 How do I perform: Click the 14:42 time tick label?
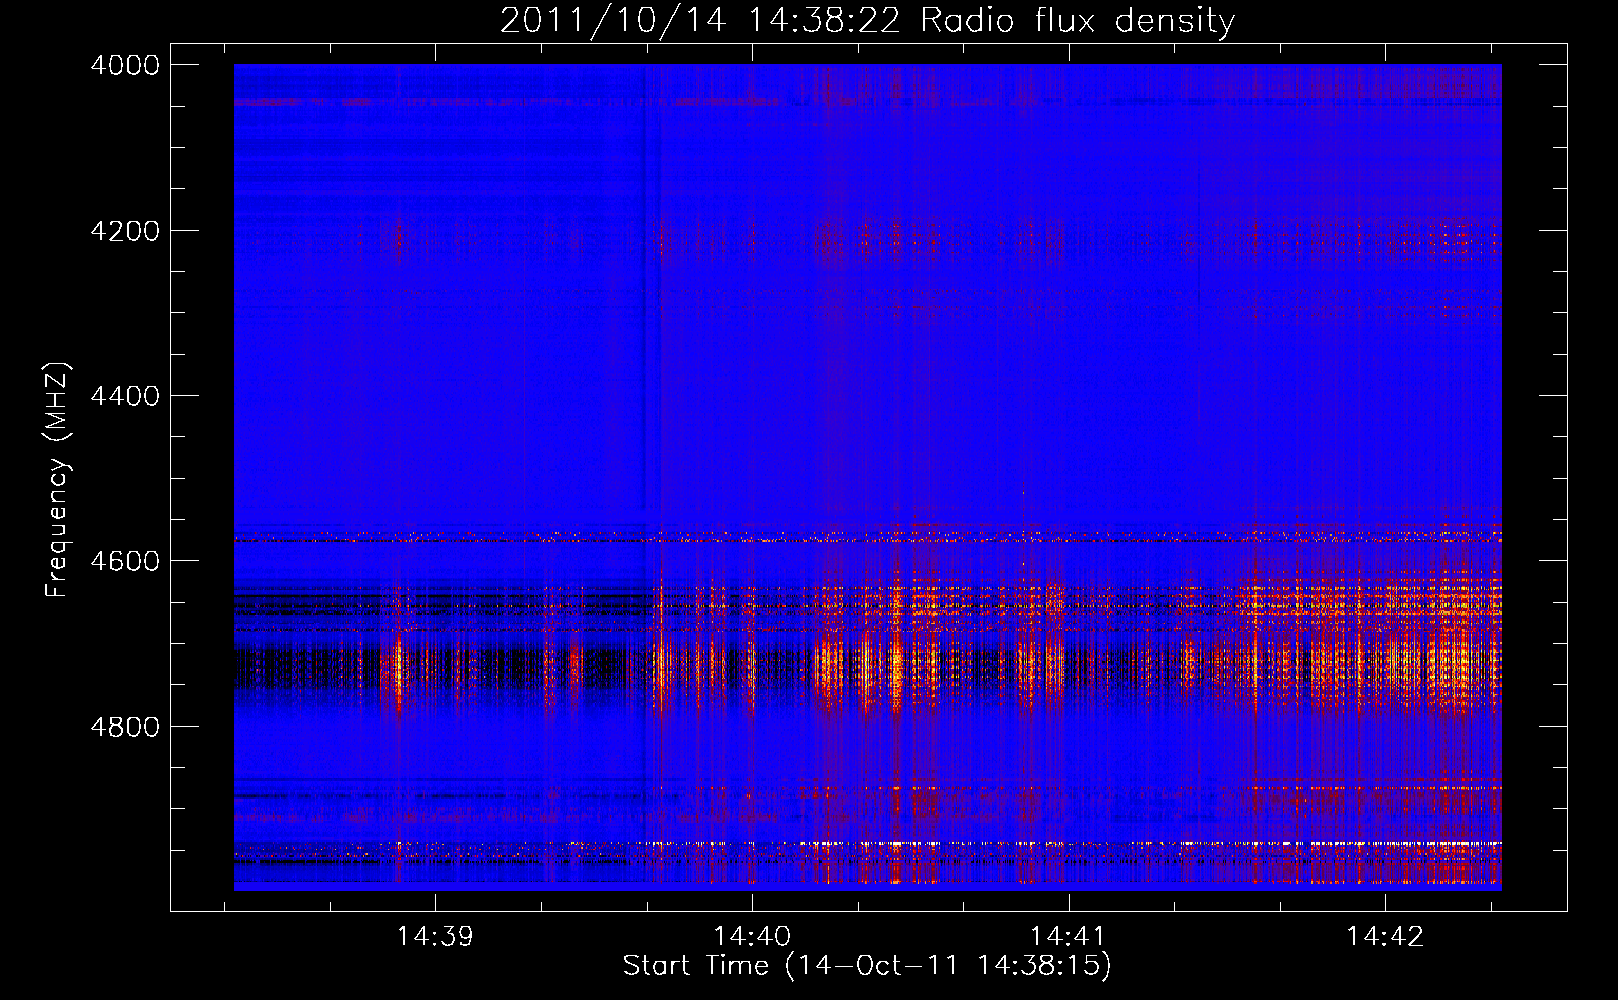[1385, 937]
